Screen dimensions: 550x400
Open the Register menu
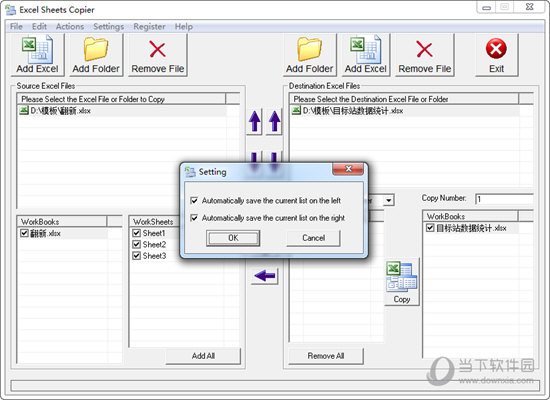click(x=149, y=27)
